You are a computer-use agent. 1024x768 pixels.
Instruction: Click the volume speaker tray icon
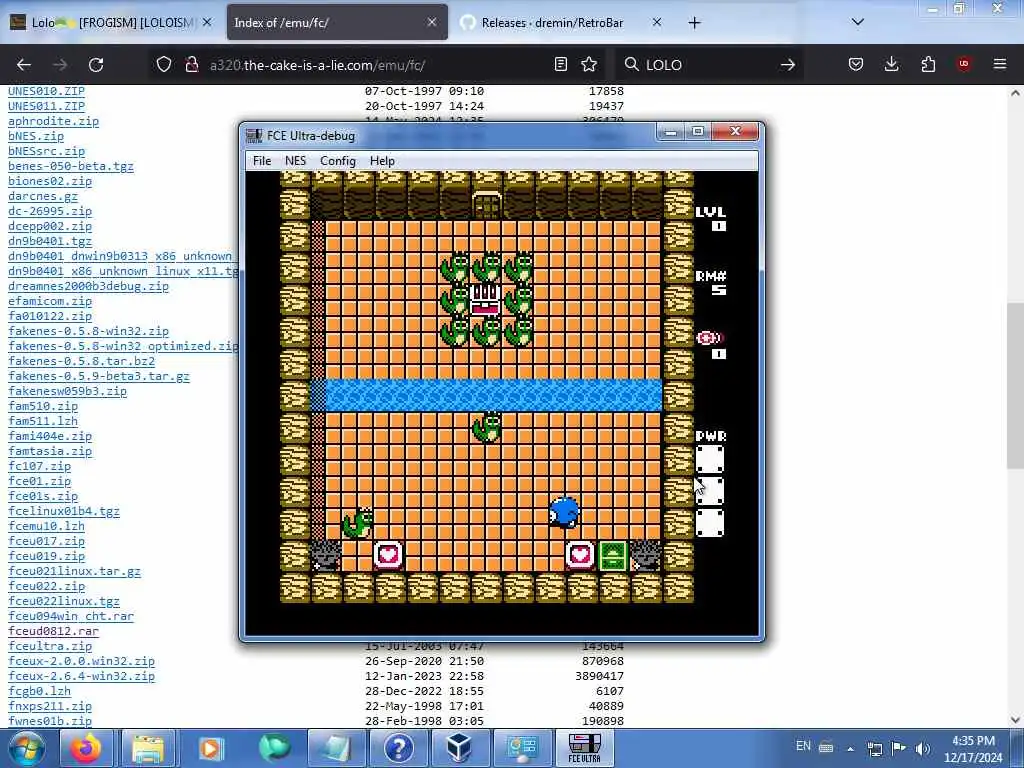923,748
